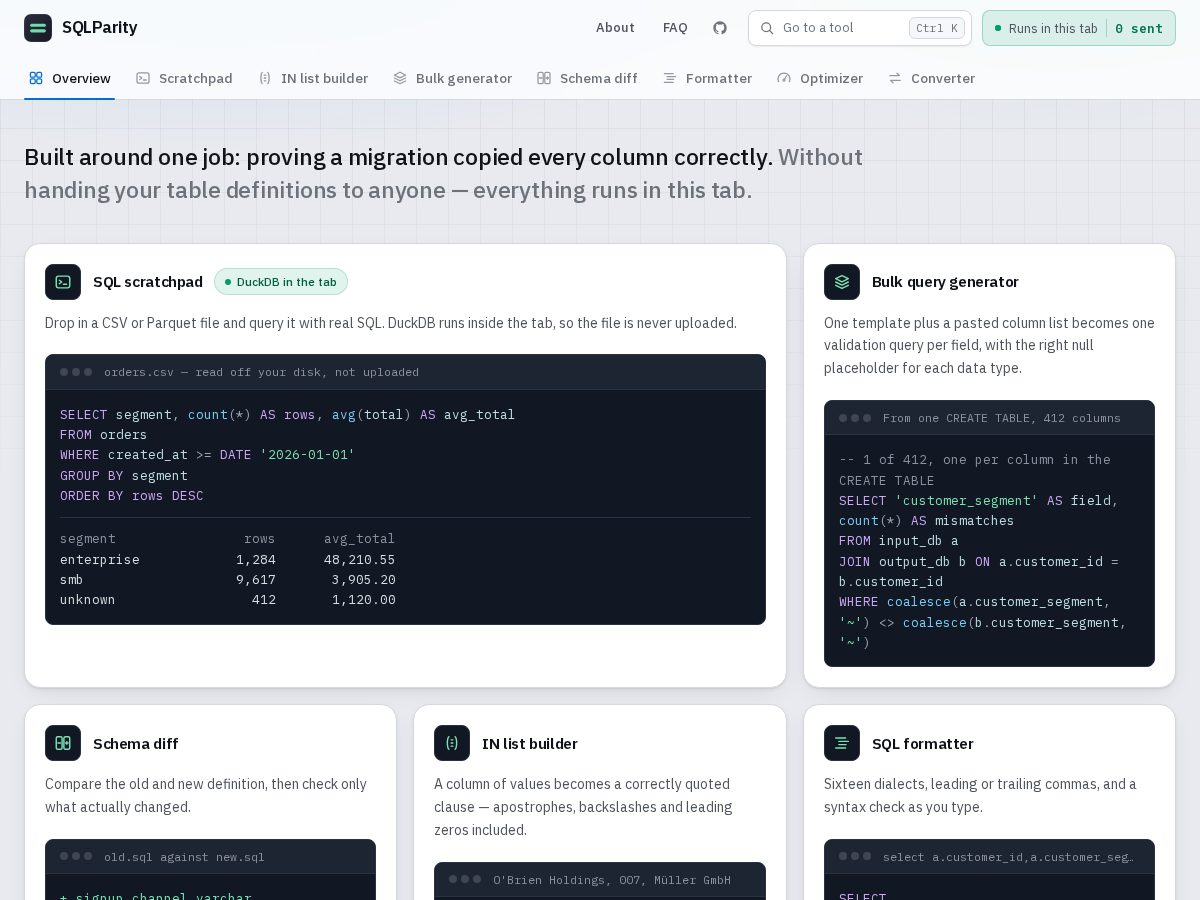Open the IN list builder card title
Viewport: 1200px width, 900px height.
click(530, 743)
